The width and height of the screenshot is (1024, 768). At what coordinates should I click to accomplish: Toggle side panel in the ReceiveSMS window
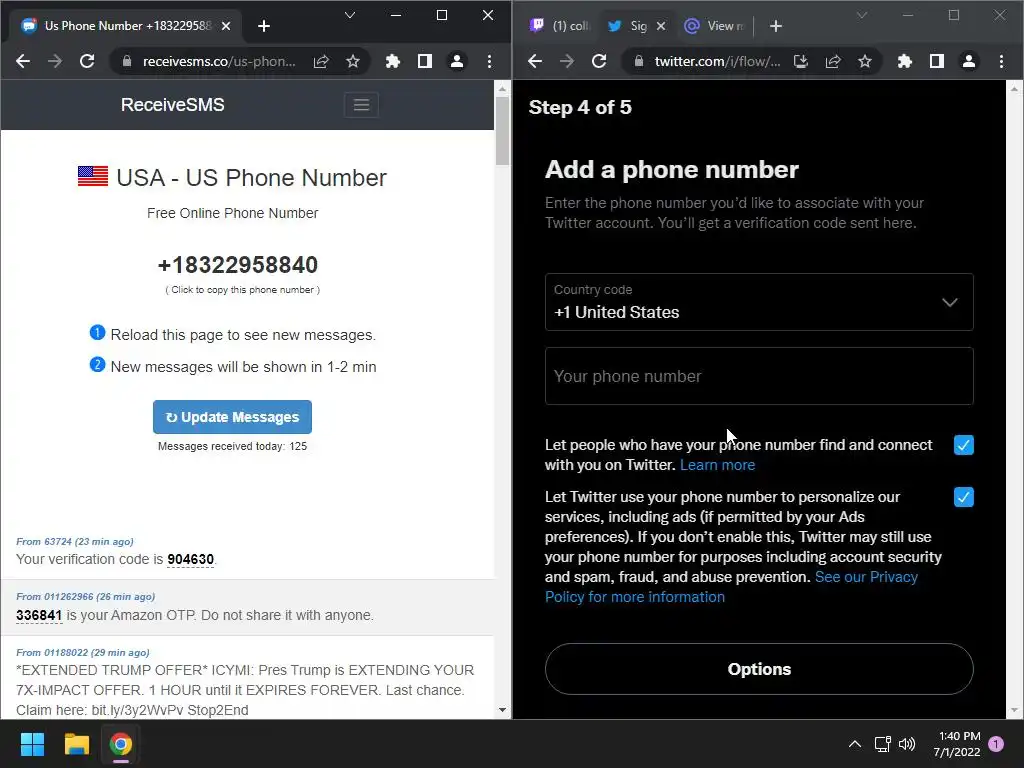pyautogui.click(x=424, y=61)
